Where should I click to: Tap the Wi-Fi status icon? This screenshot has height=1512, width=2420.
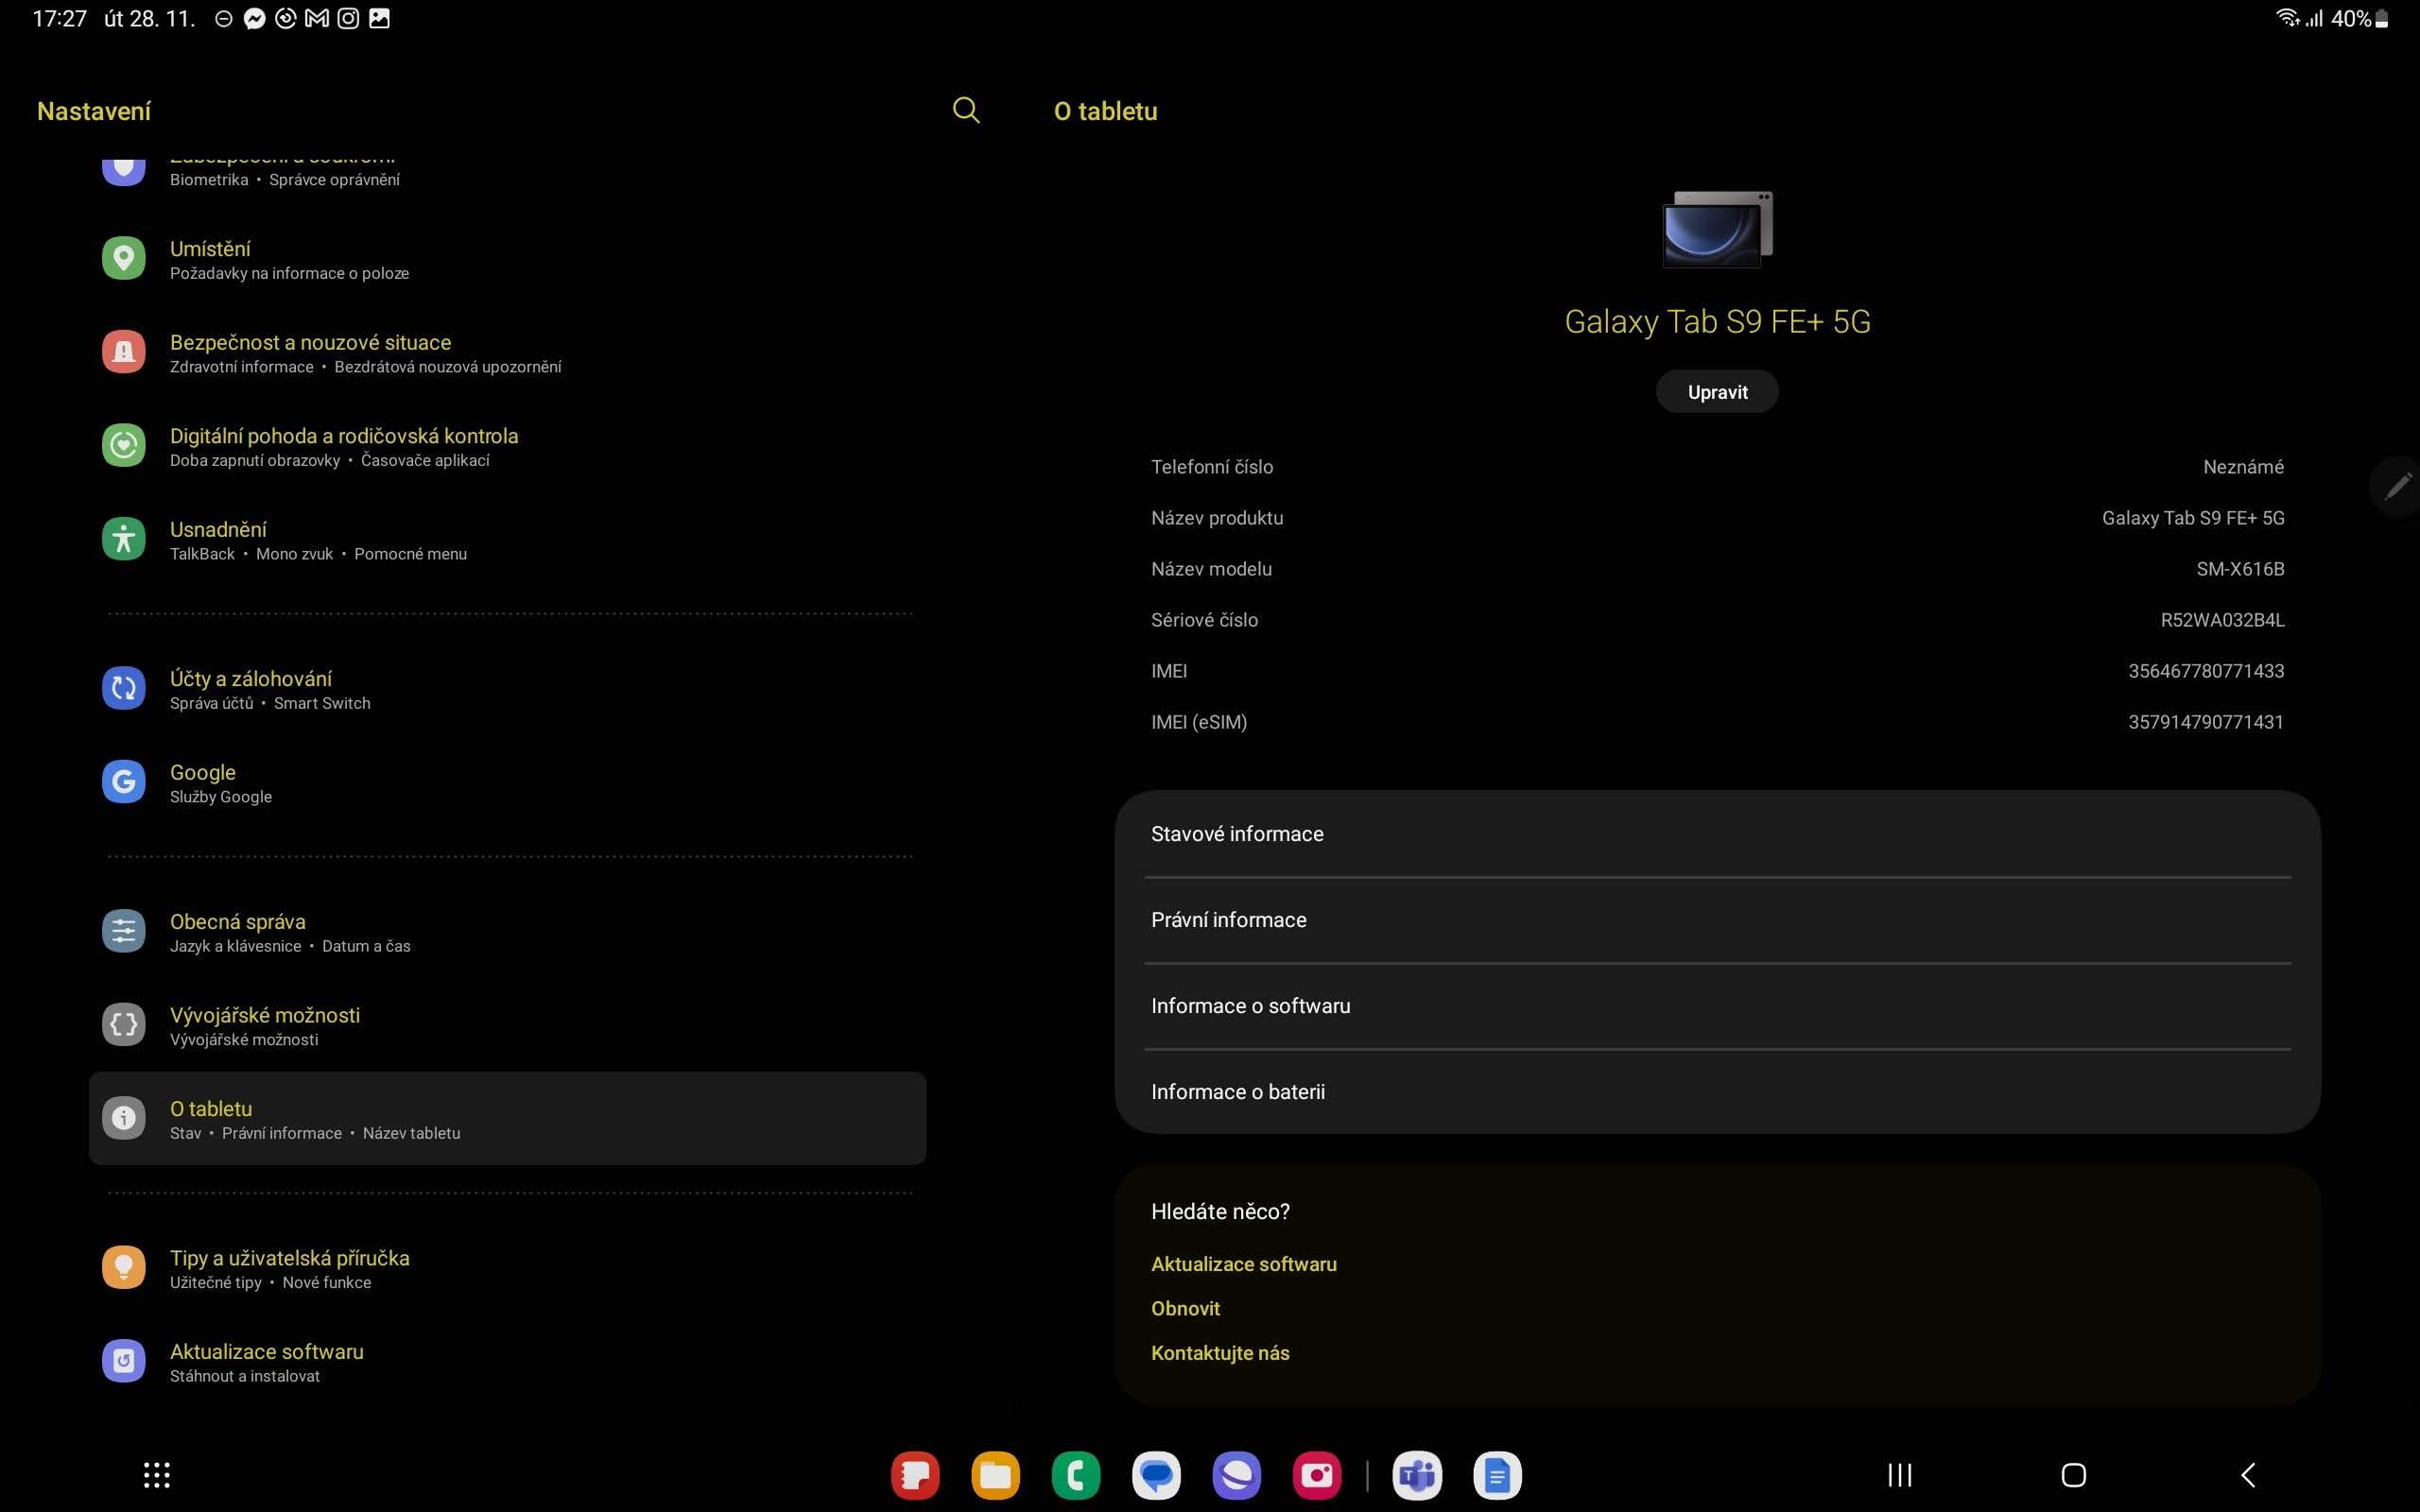[x=2287, y=18]
